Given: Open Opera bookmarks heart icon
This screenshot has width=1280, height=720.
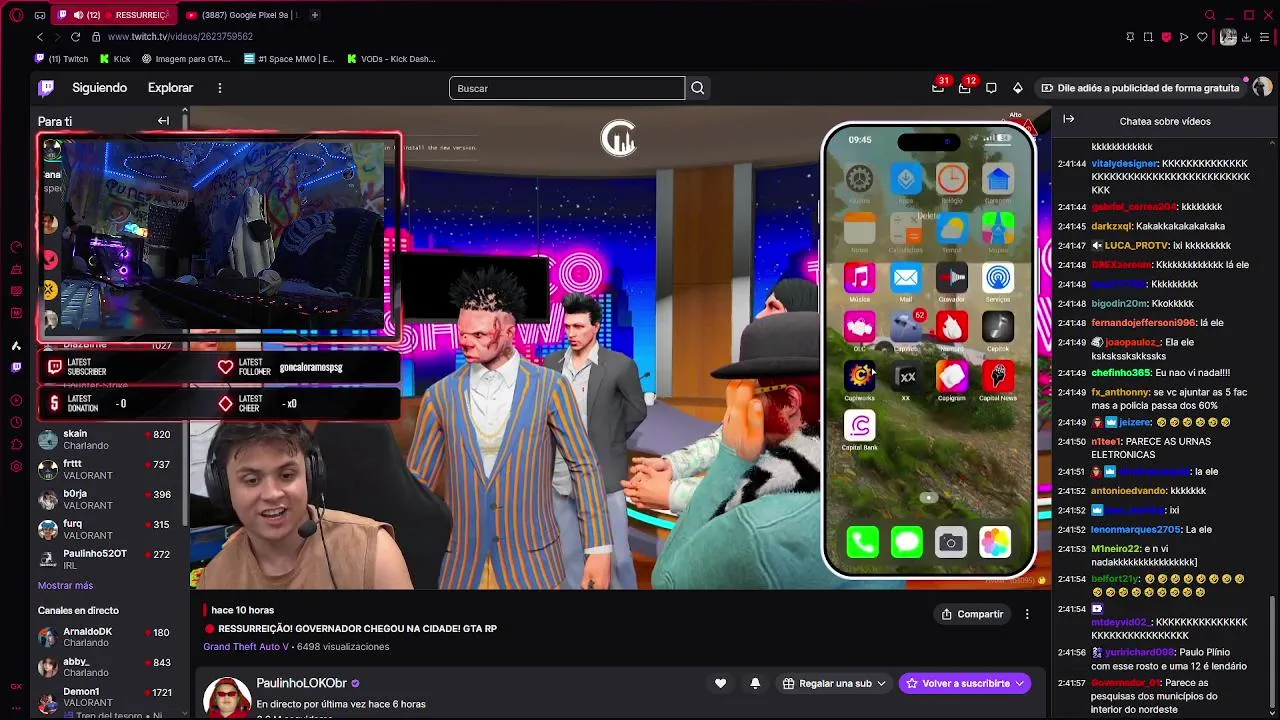Looking at the screenshot, I should click(1202, 37).
